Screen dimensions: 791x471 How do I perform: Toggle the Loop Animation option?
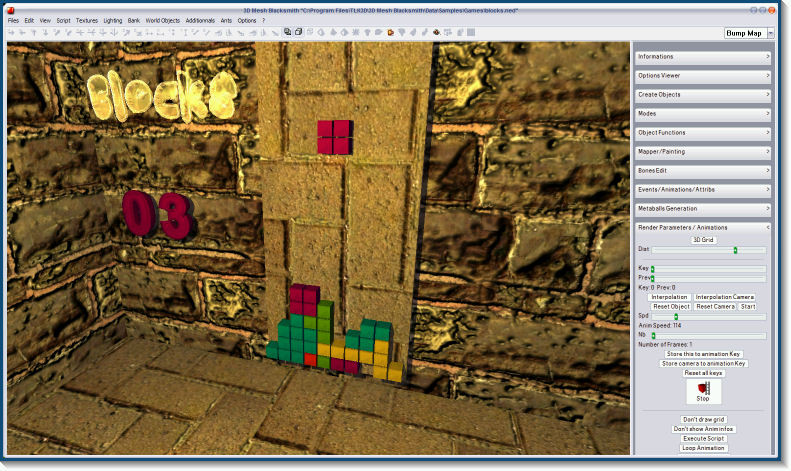[x=703, y=449]
